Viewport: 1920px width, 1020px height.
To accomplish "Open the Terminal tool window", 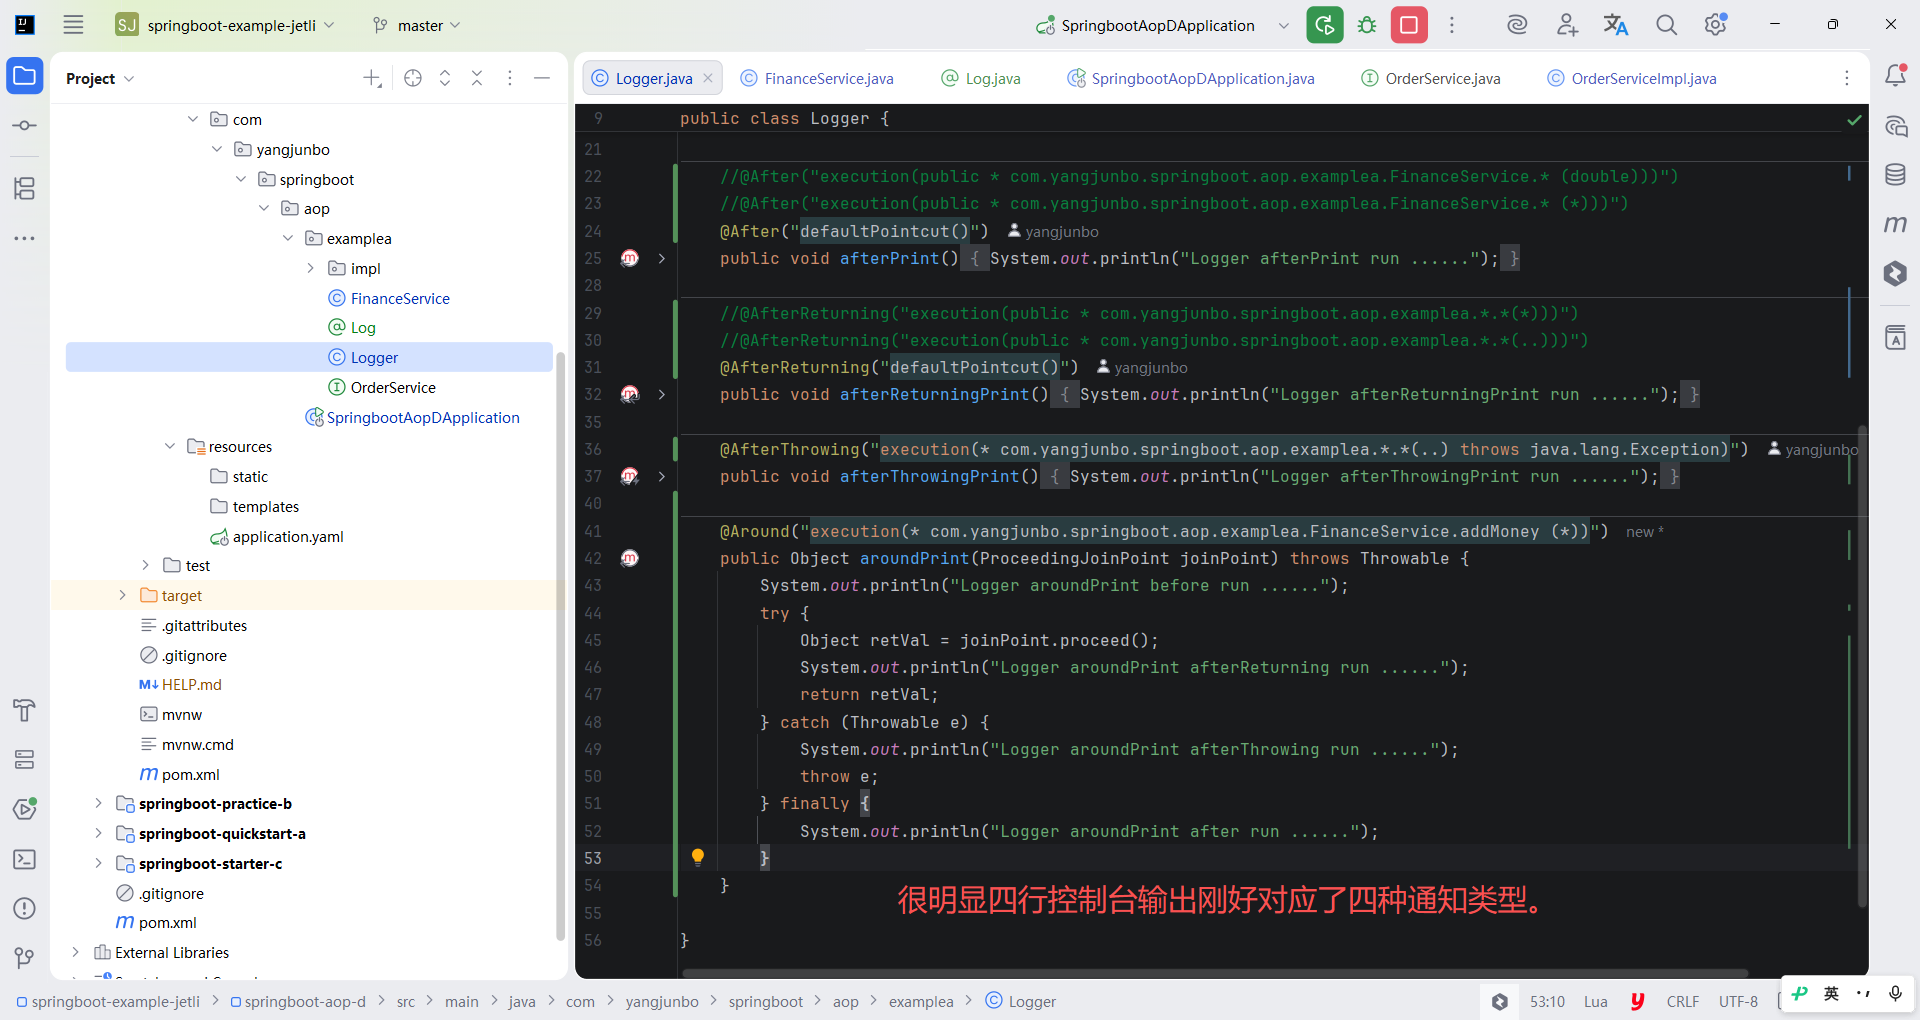I will tap(25, 859).
